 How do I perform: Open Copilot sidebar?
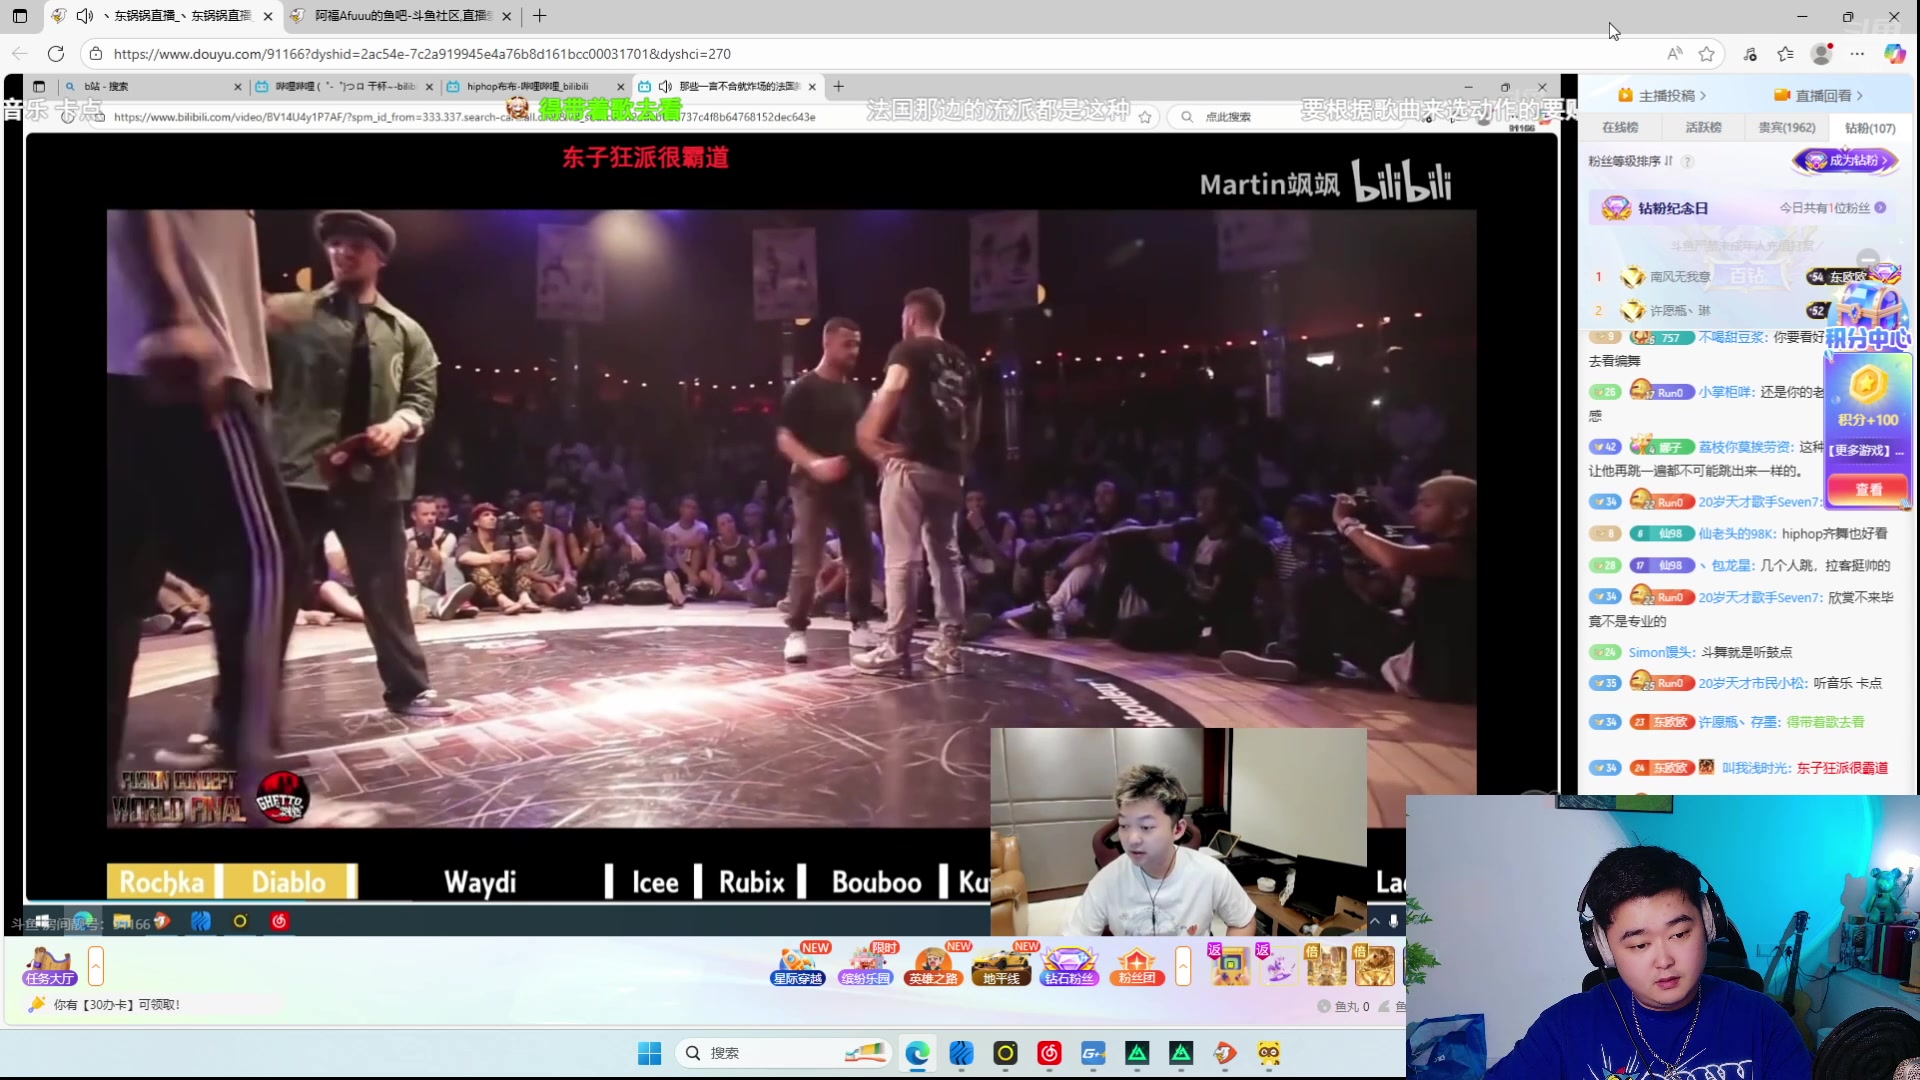pos(1895,54)
